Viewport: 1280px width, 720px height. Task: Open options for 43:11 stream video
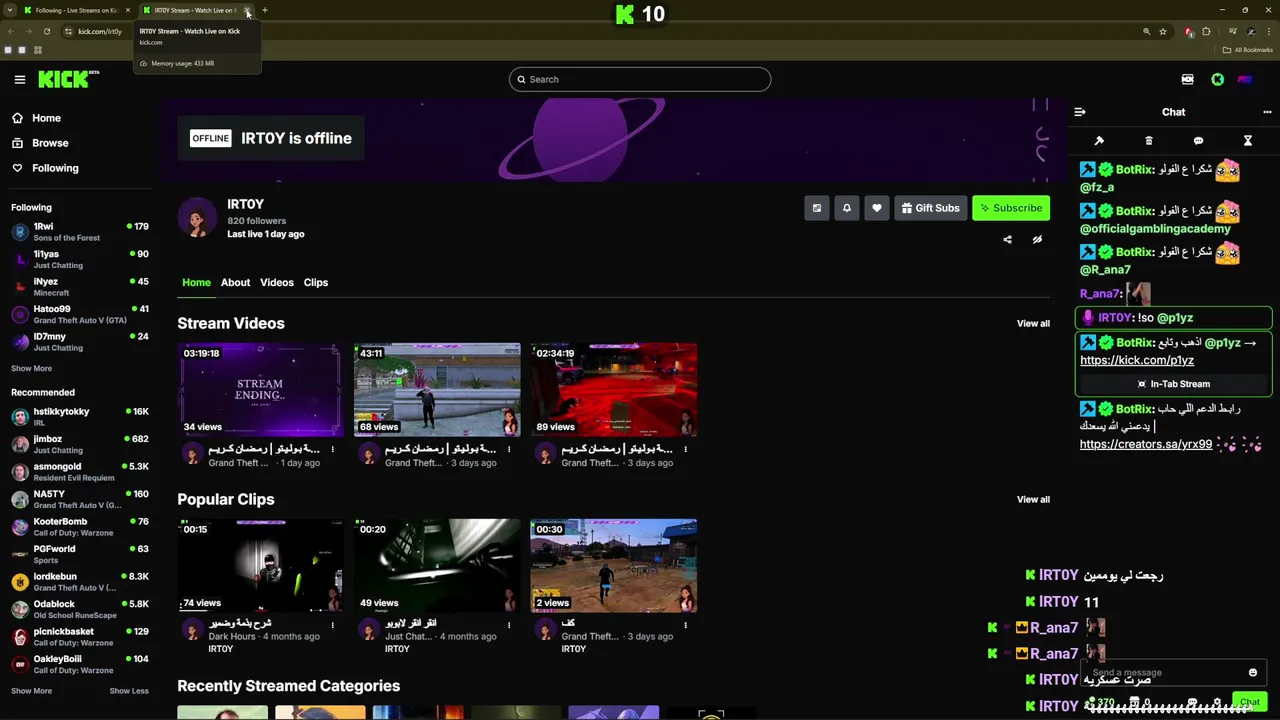(509, 449)
